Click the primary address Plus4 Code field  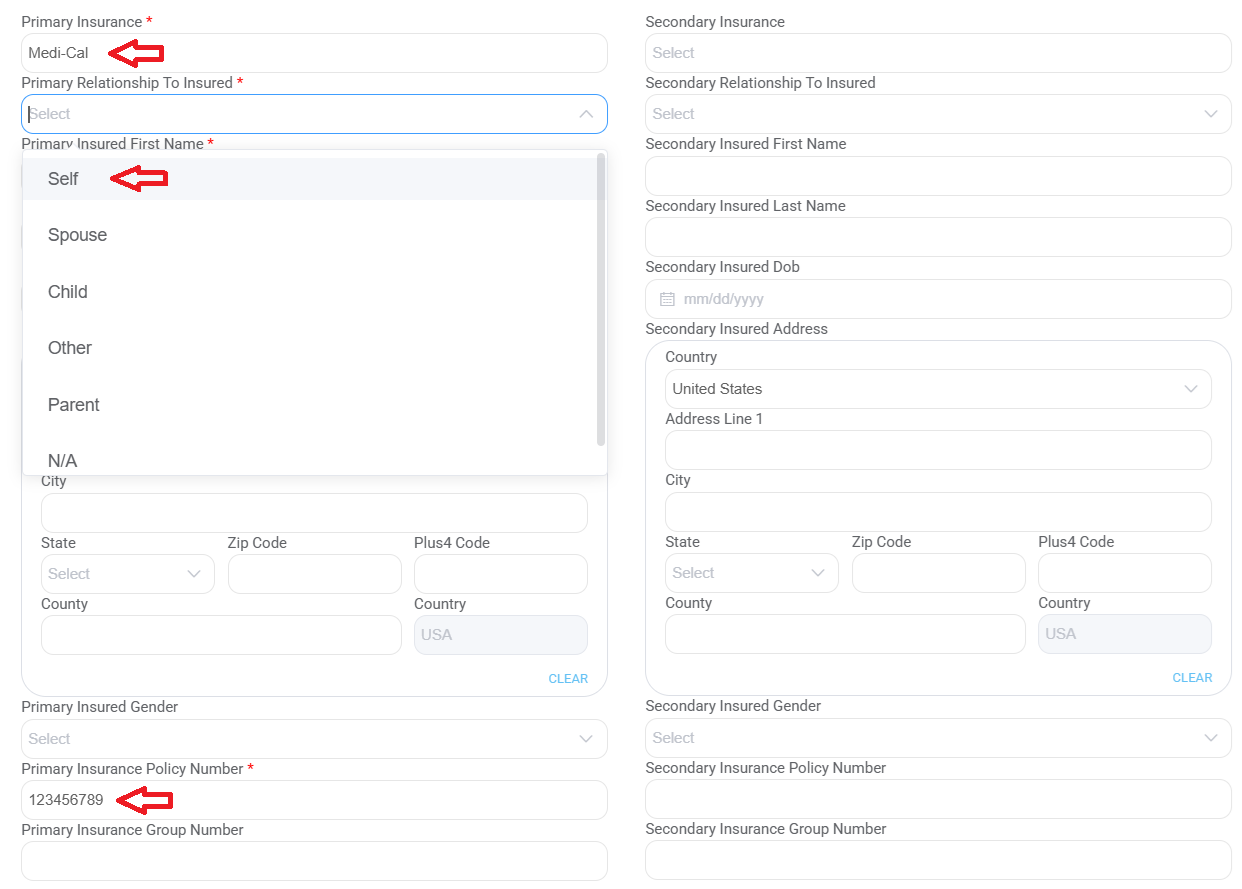pos(501,574)
